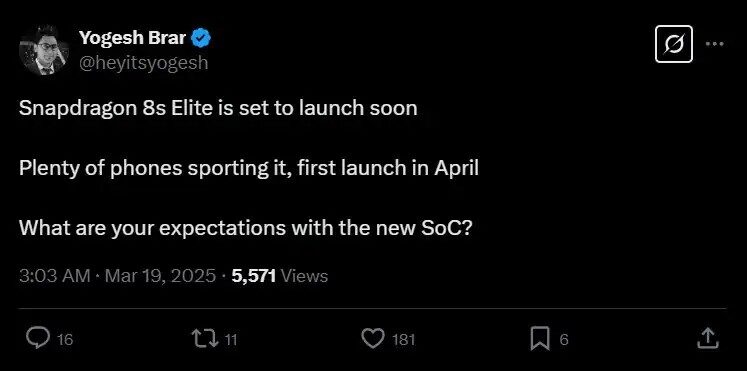View the 5,571 Views analytics
Image resolution: width=747 pixels, height=371 pixels.
(280, 276)
